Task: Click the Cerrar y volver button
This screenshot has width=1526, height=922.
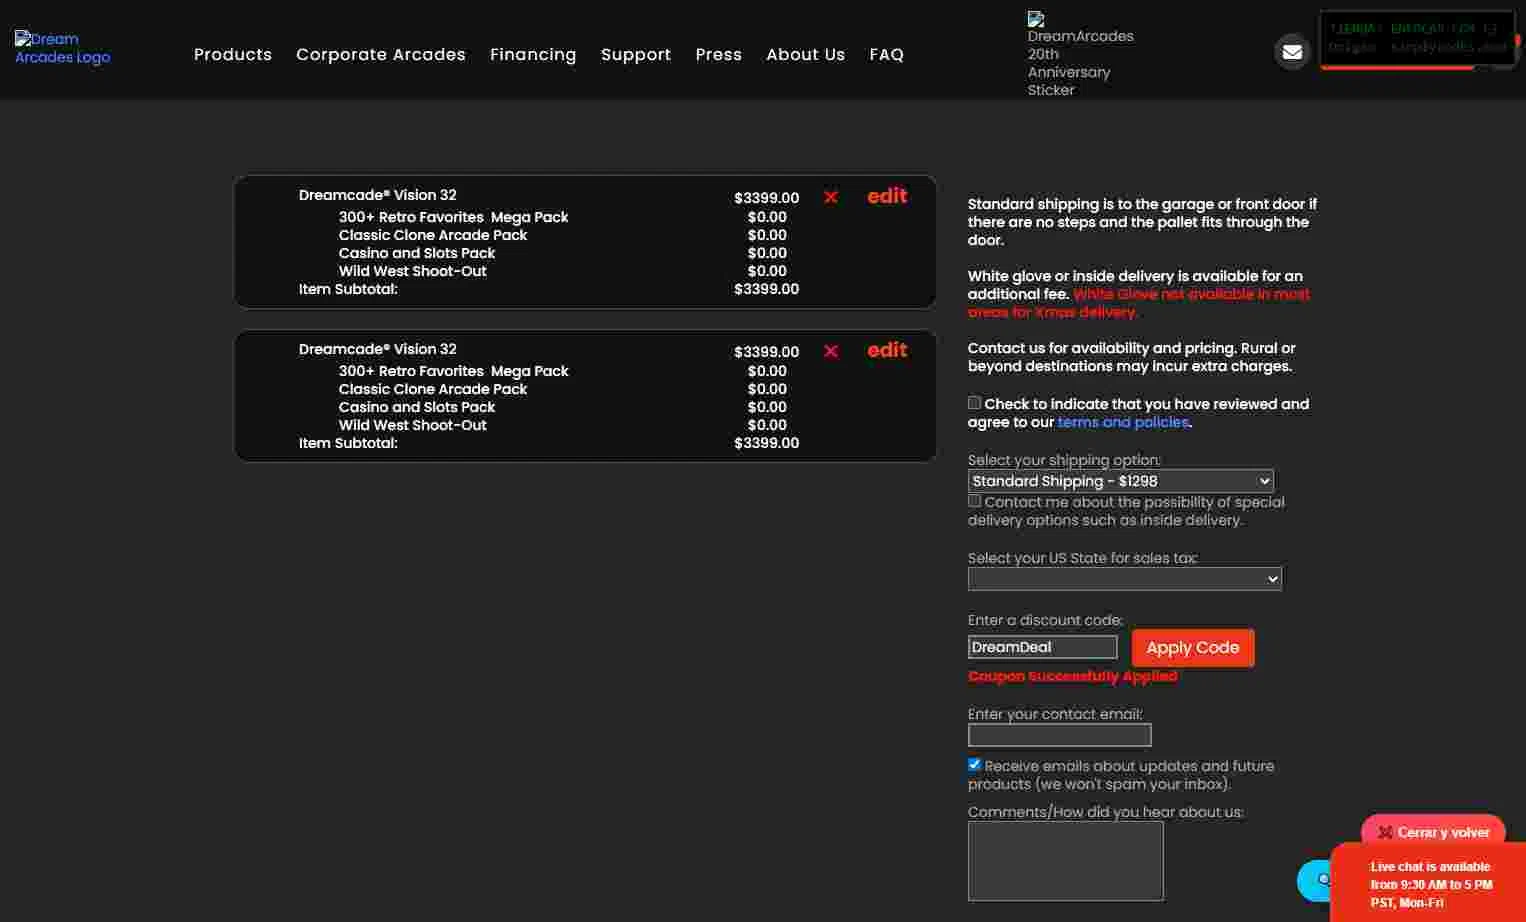Action: pos(1433,832)
